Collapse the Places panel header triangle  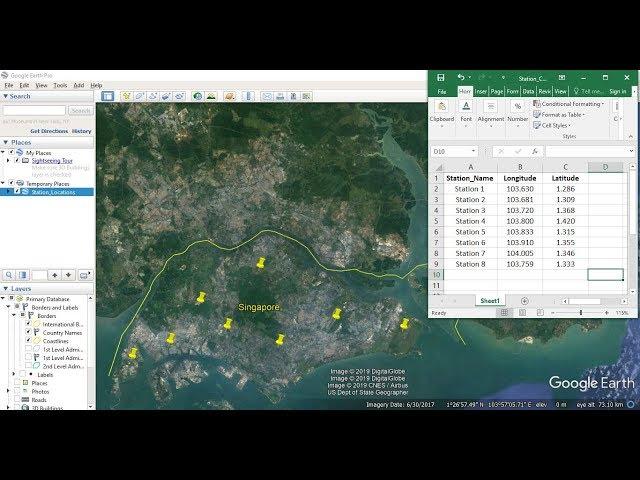click(5, 142)
